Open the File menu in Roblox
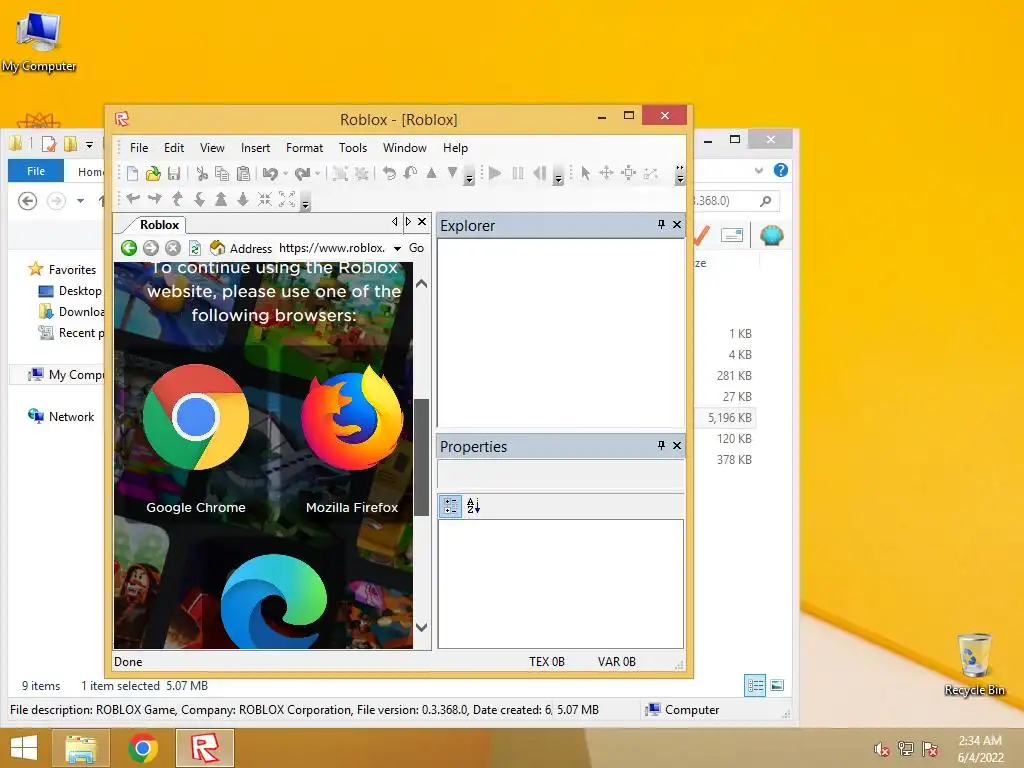 [x=139, y=148]
